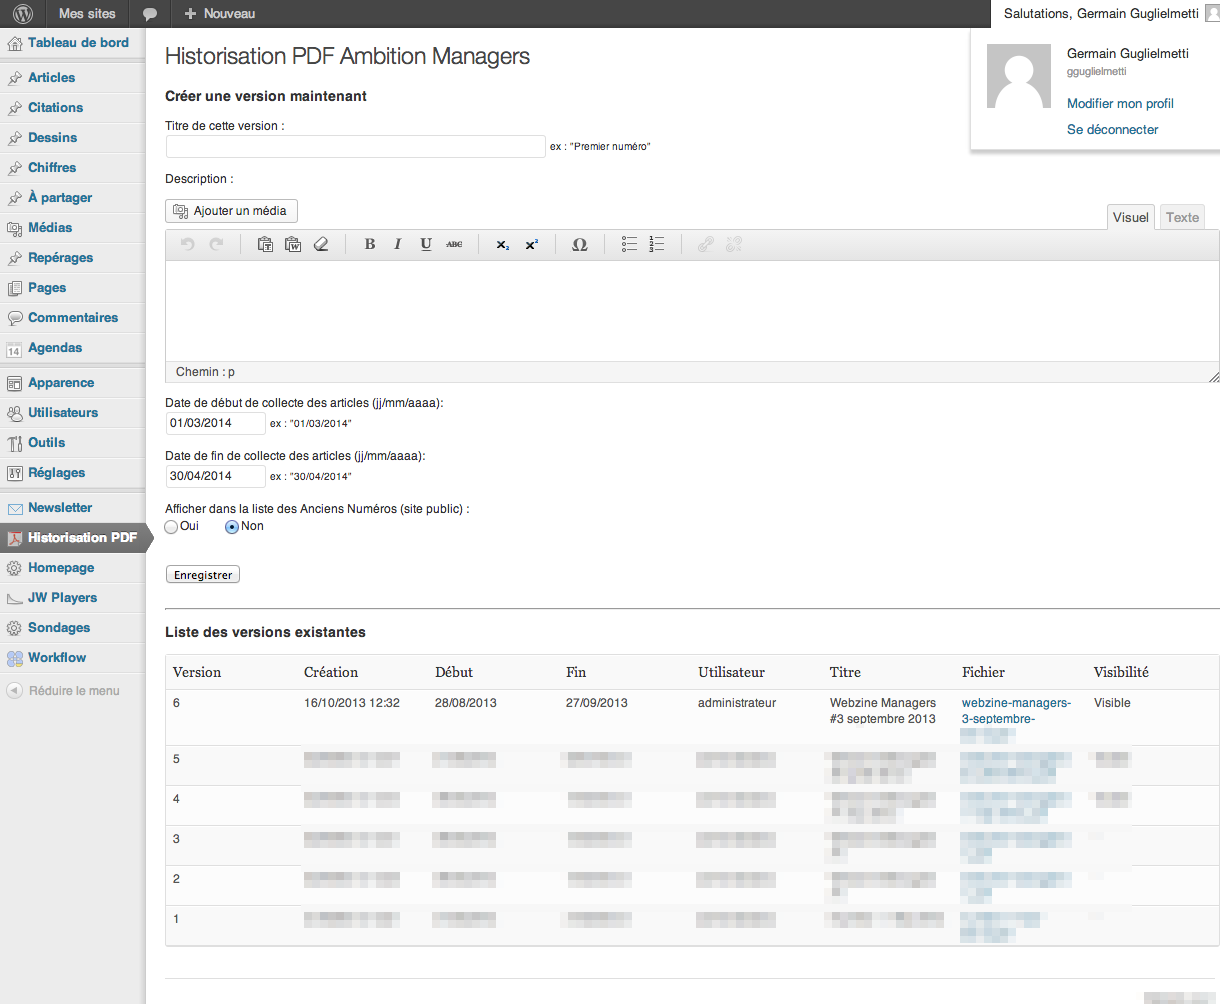
Task: Click inside the Description editor body
Action: [x=692, y=310]
